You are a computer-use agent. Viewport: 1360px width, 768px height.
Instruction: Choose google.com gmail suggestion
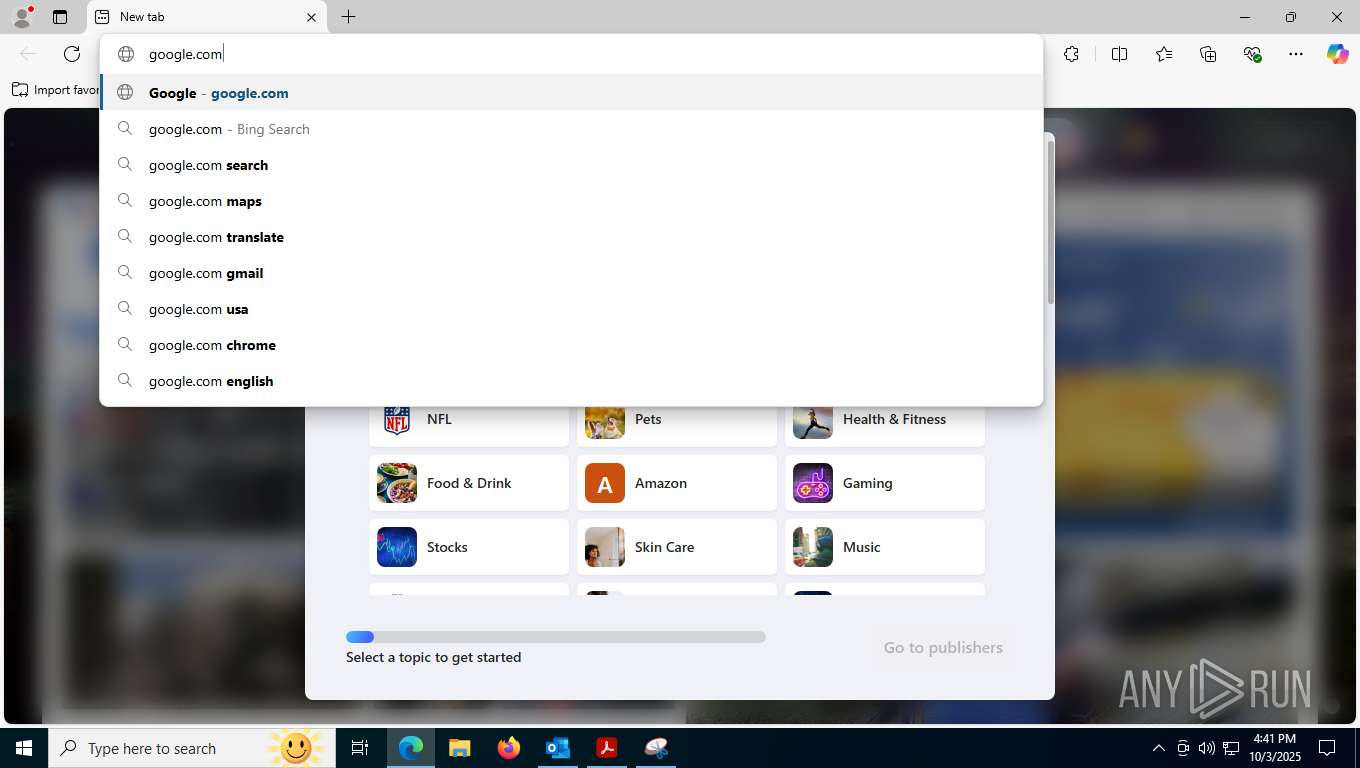572,273
